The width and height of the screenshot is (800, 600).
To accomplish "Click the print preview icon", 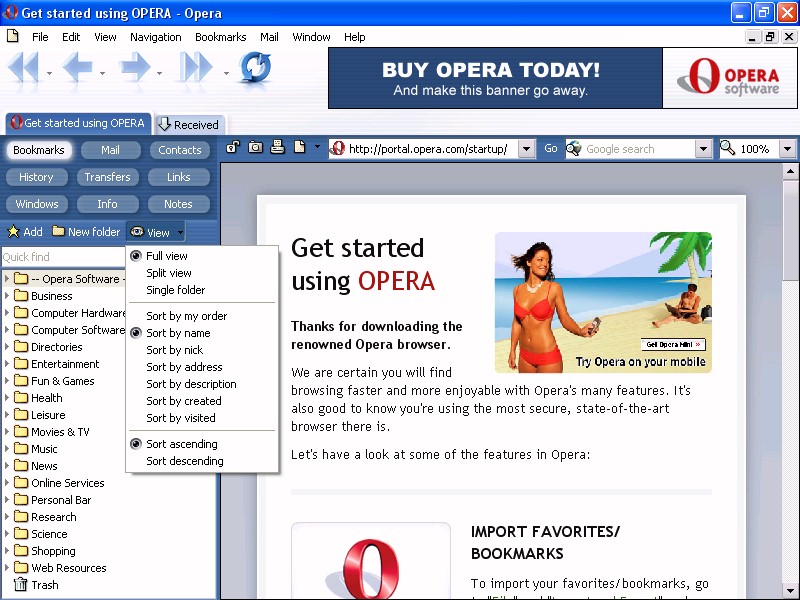I will 278,147.
